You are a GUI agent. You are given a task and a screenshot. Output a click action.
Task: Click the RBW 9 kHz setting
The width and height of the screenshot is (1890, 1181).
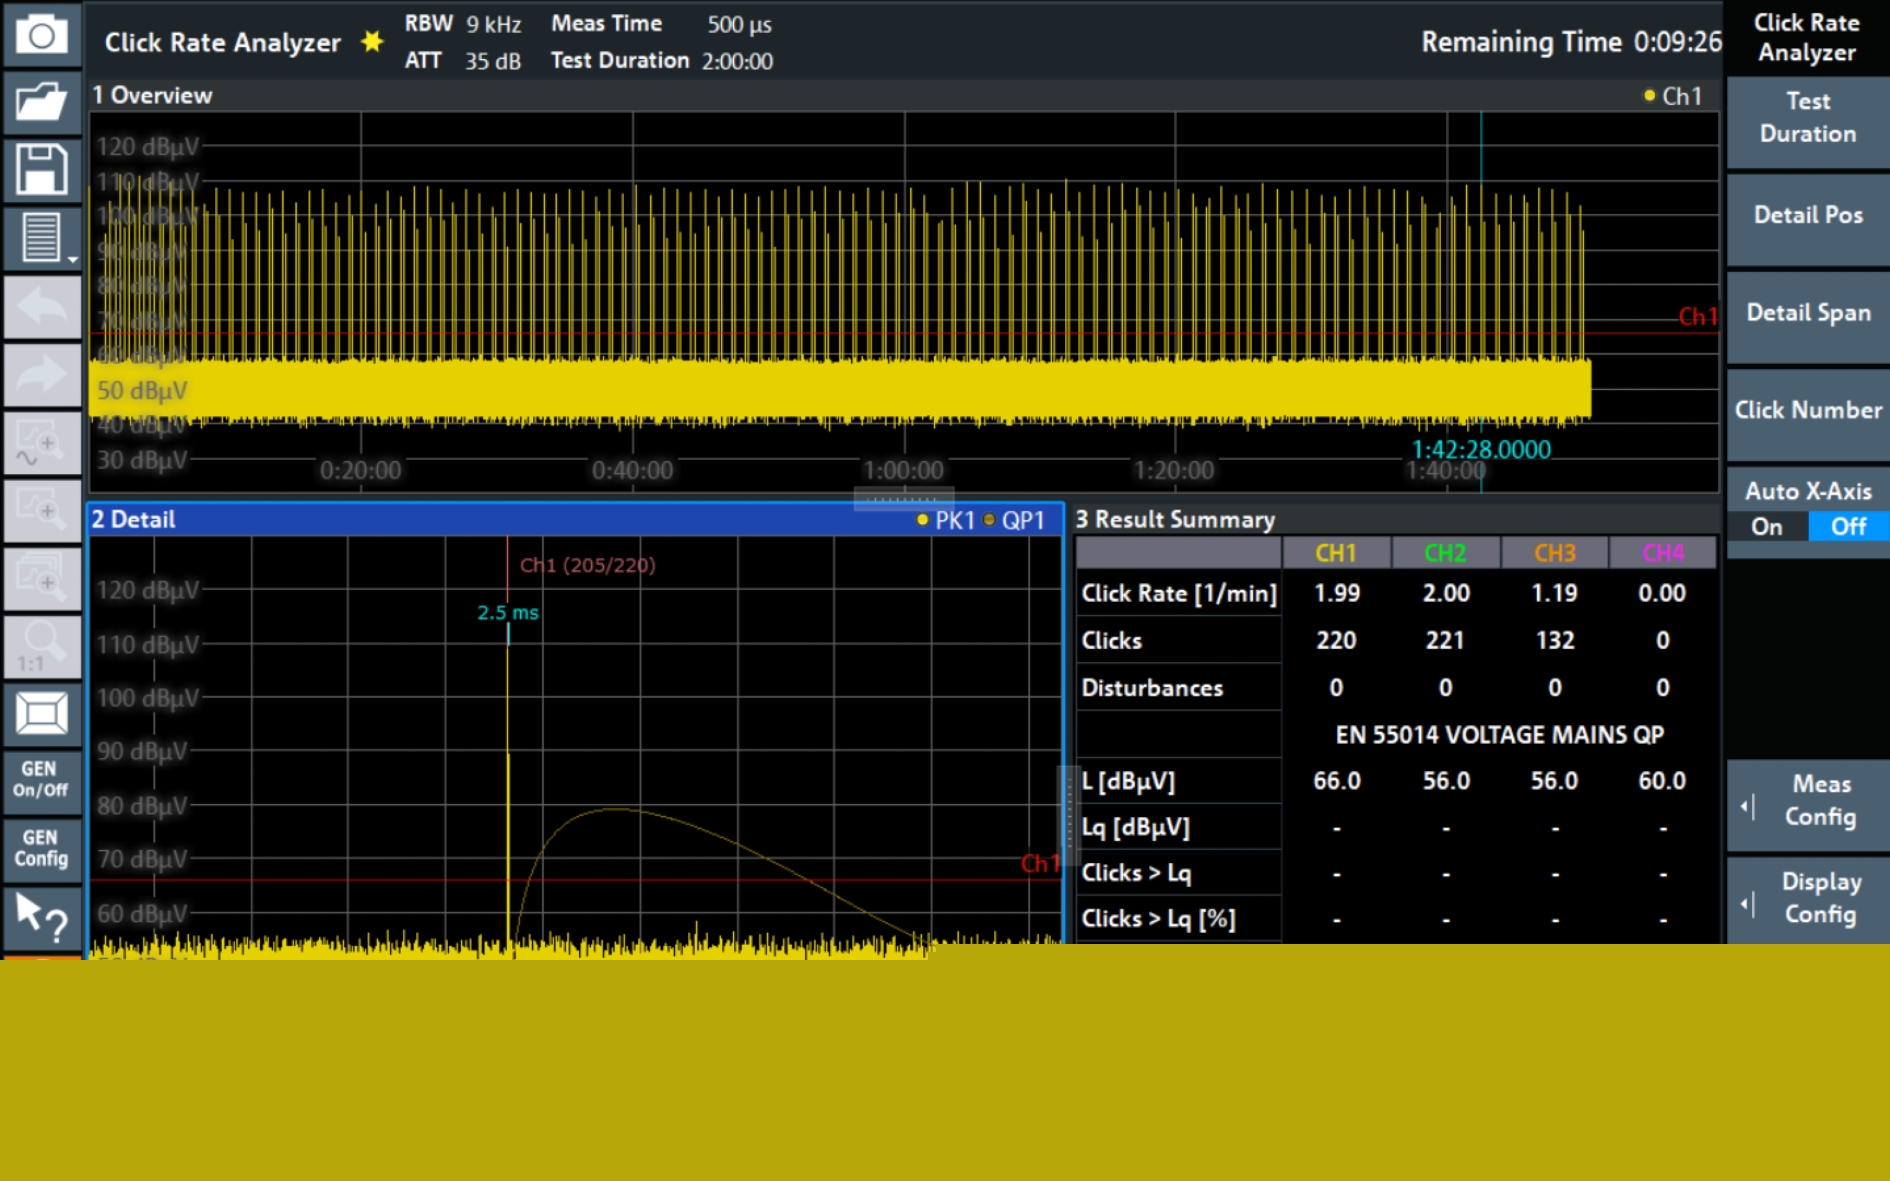pos(462,23)
